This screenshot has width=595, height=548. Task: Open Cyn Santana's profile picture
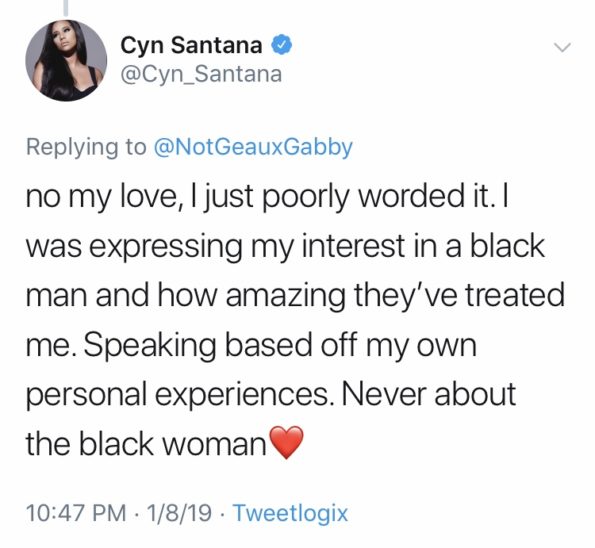tap(66, 60)
